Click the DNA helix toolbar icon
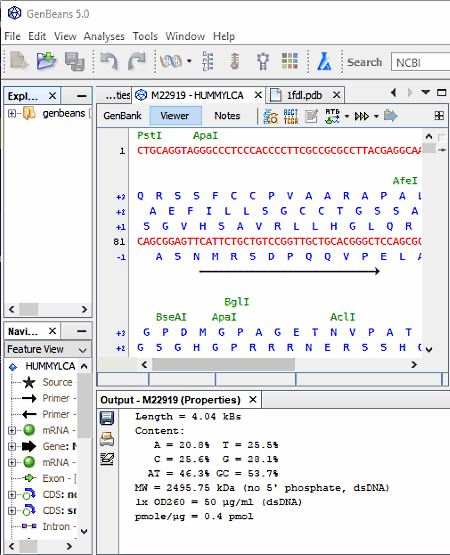450x555 pixels. point(171,61)
